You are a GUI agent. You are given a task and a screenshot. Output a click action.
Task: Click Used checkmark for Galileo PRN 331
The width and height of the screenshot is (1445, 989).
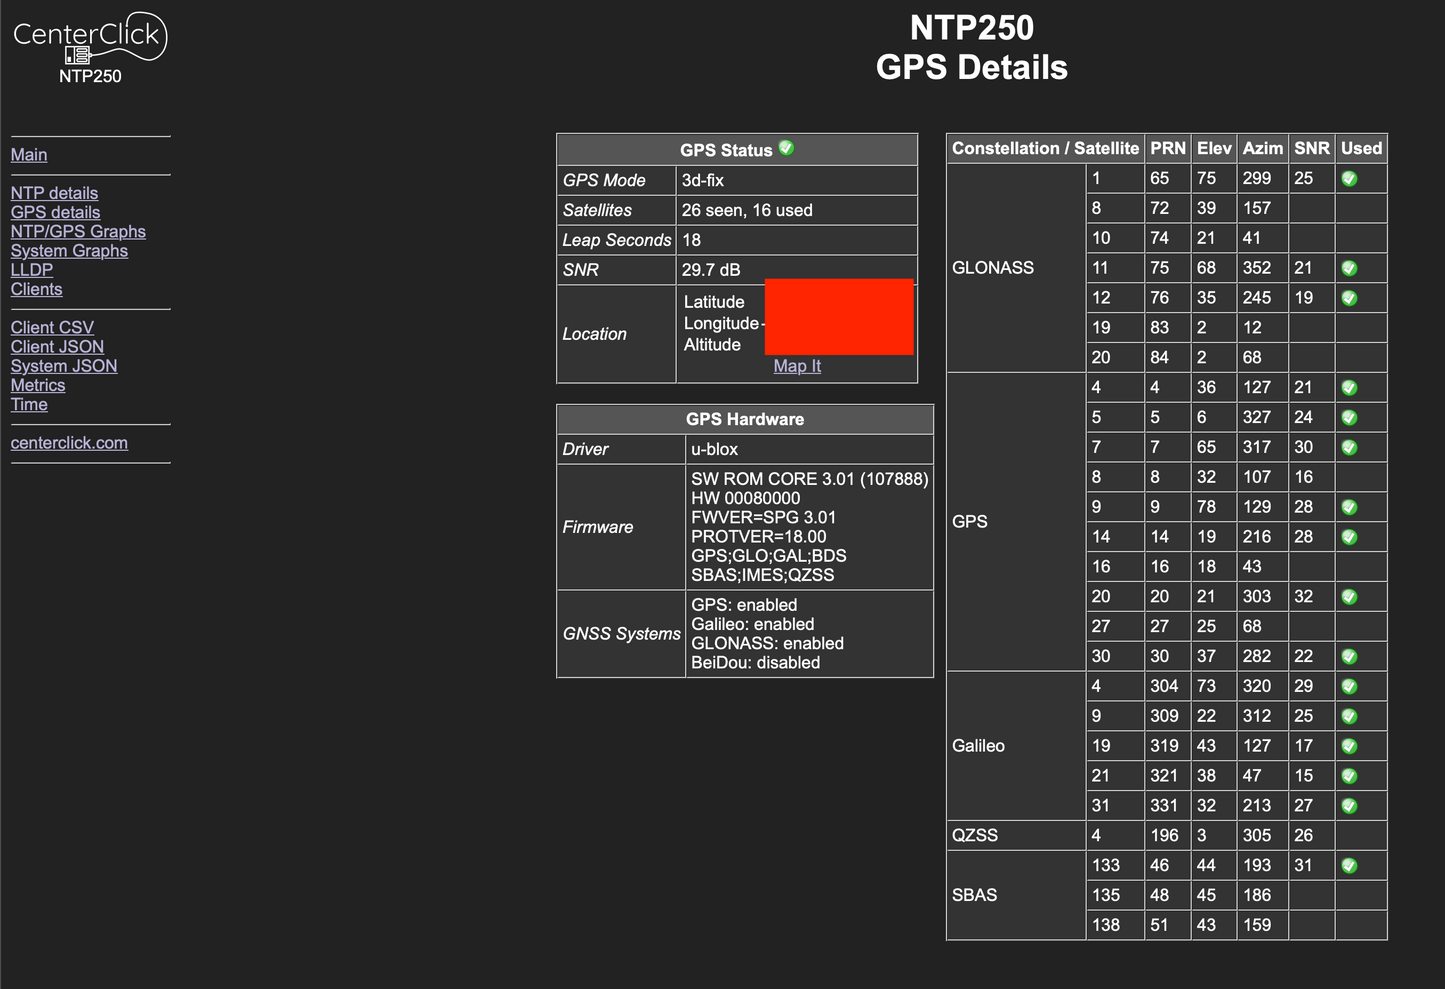(1349, 805)
